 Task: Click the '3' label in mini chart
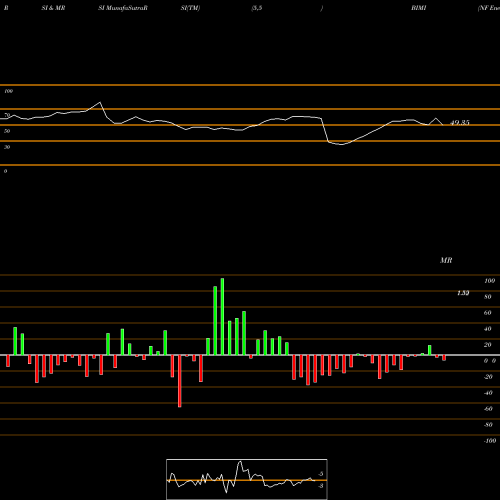321,486
